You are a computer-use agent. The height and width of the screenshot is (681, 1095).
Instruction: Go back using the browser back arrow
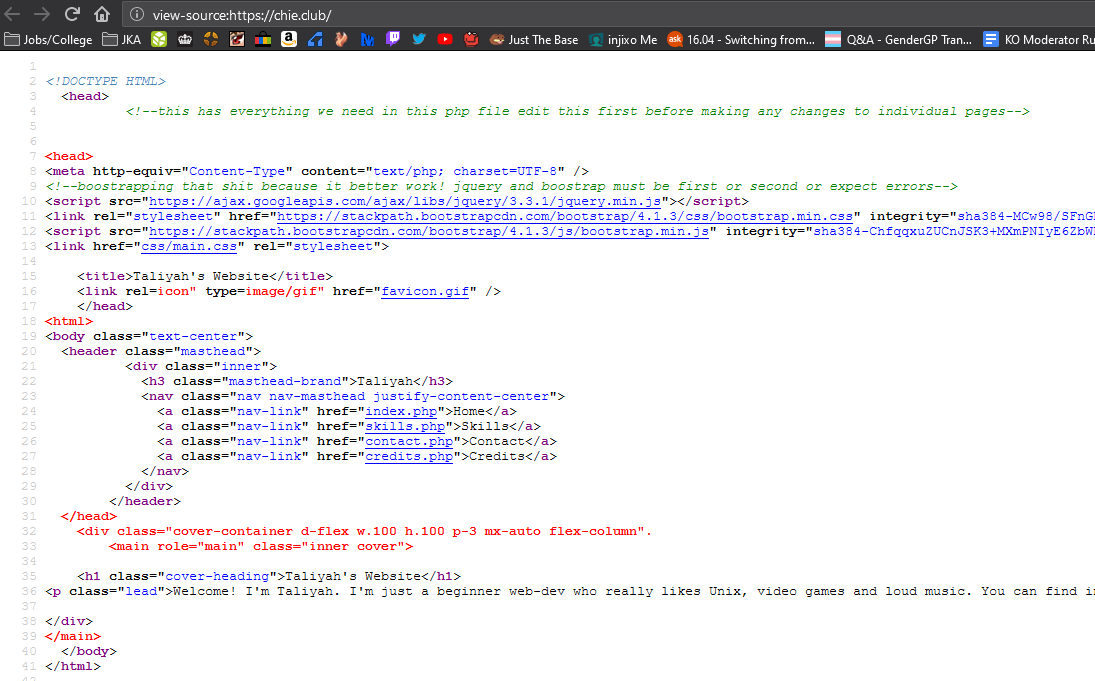click(13, 14)
